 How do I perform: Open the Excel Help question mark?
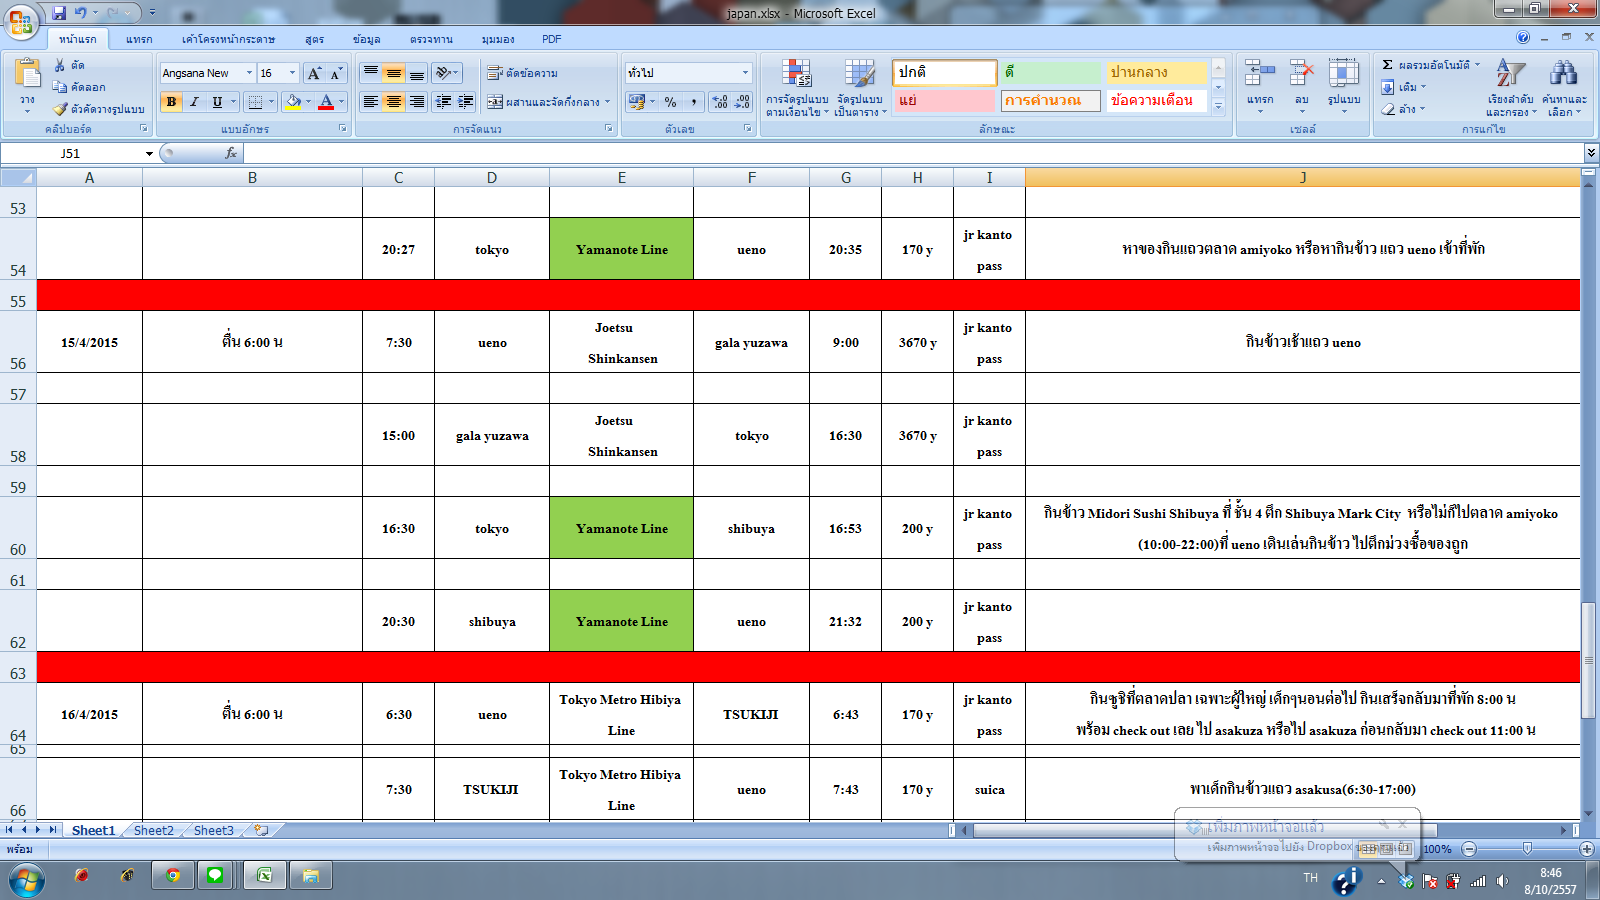point(1523,37)
